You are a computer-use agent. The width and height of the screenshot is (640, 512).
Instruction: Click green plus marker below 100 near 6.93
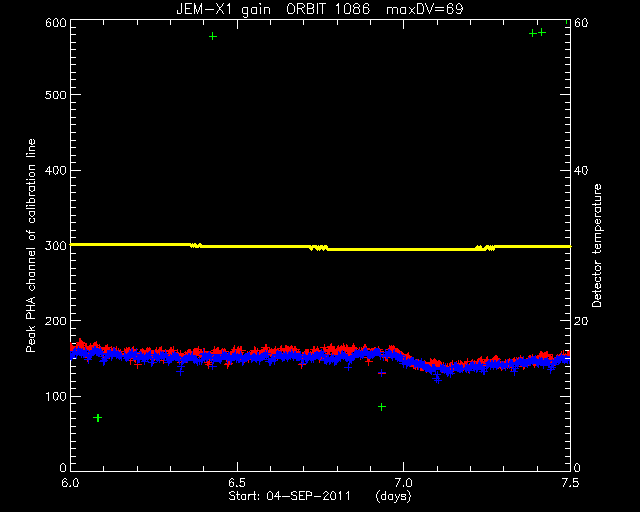click(x=382, y=407)
